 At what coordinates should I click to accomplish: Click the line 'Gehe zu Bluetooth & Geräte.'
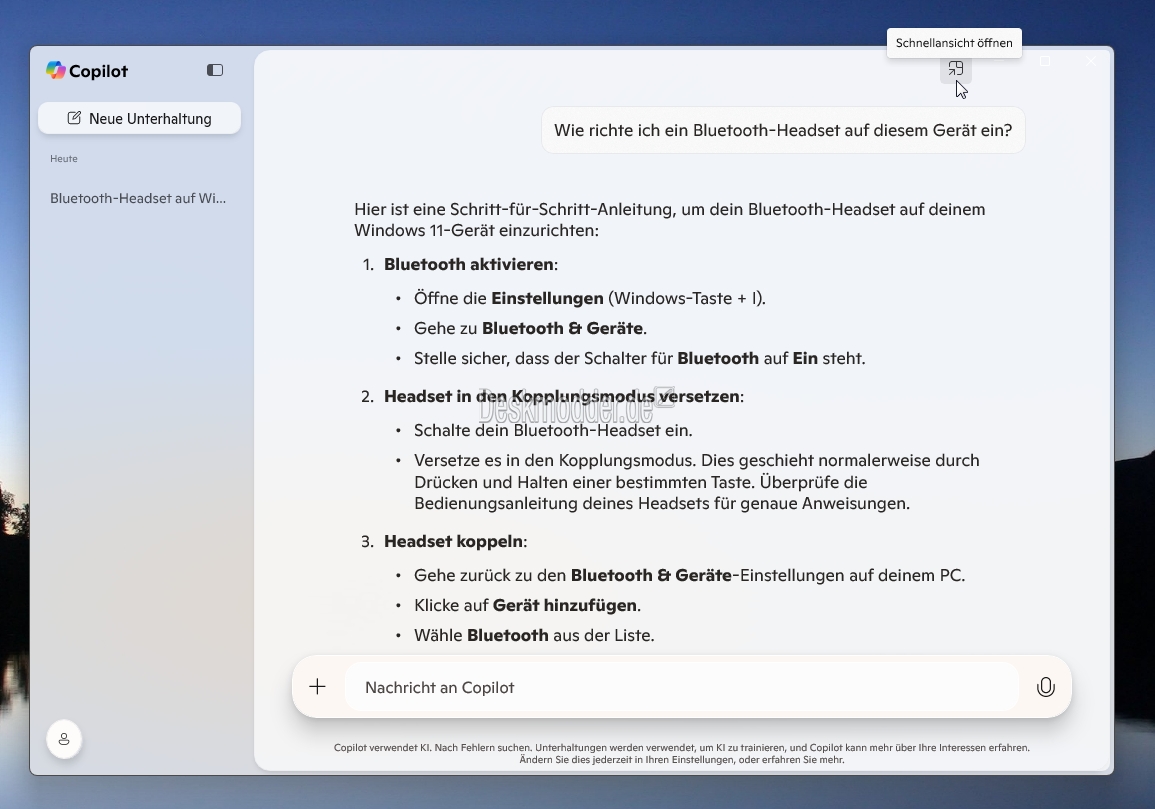[530, 329]
